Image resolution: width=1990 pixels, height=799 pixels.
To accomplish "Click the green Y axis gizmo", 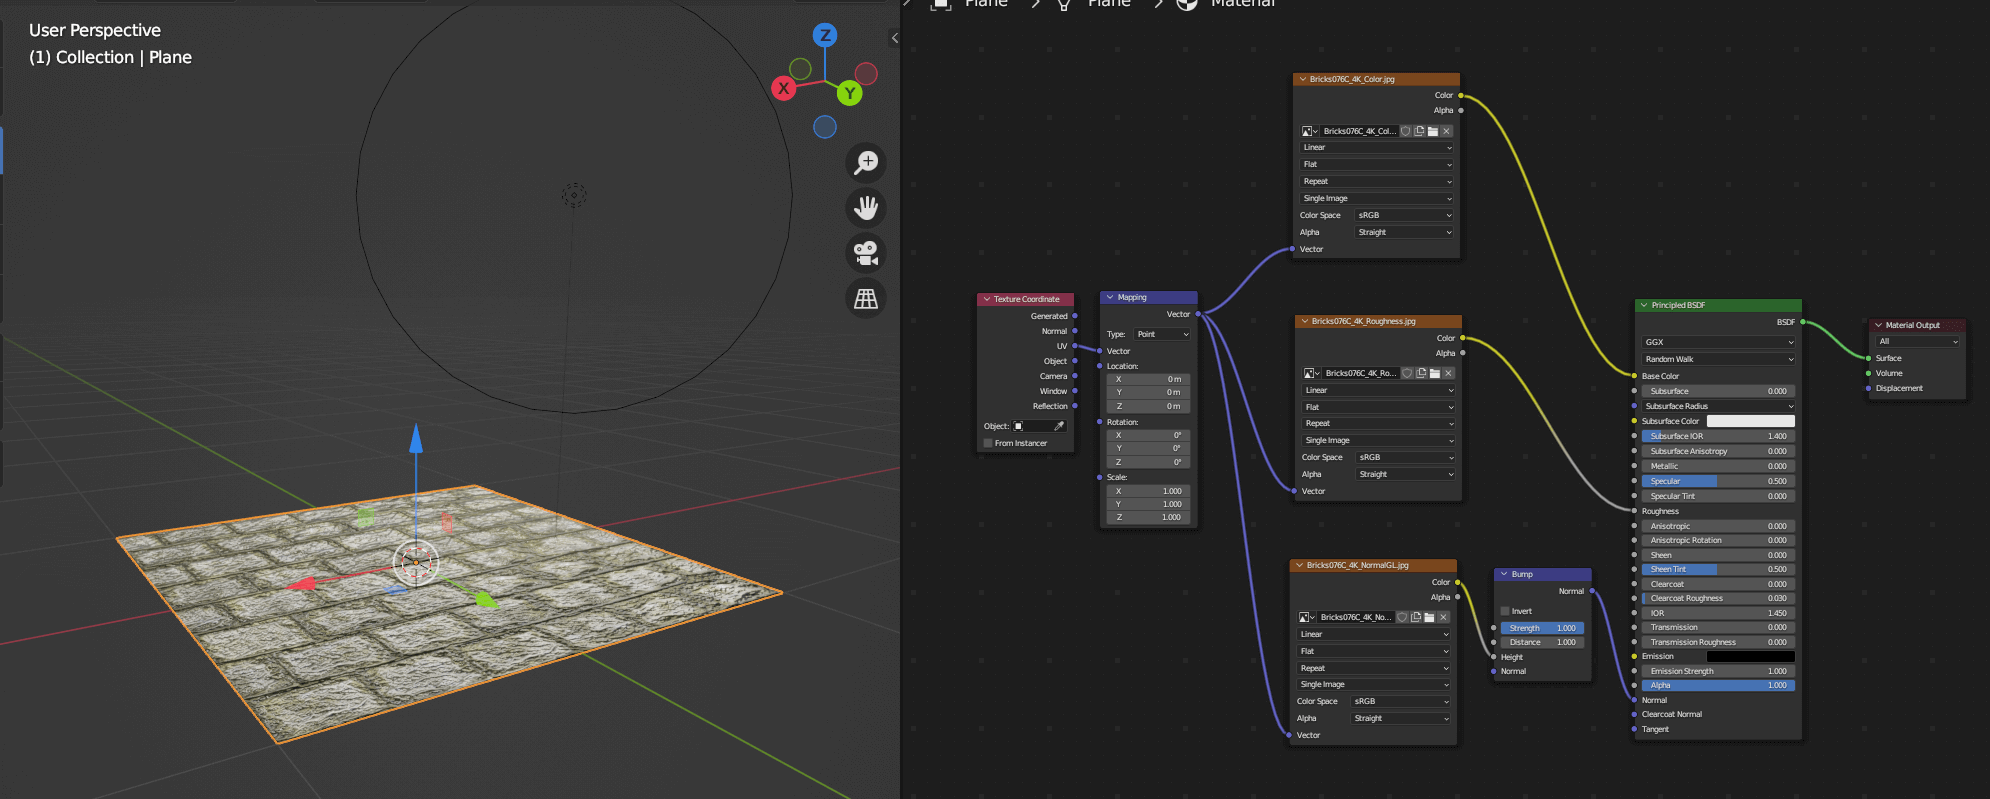I will click(850, 93).
